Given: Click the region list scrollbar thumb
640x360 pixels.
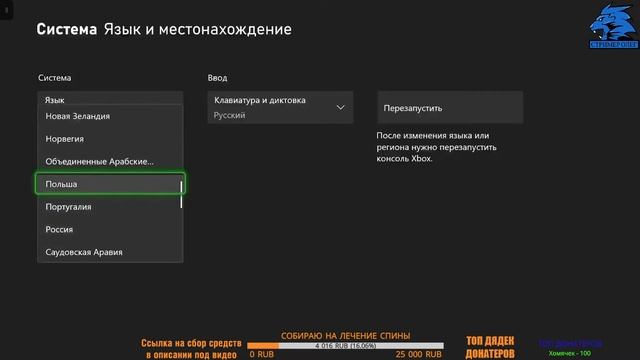Looking at the screenshot, I should 181,195.
